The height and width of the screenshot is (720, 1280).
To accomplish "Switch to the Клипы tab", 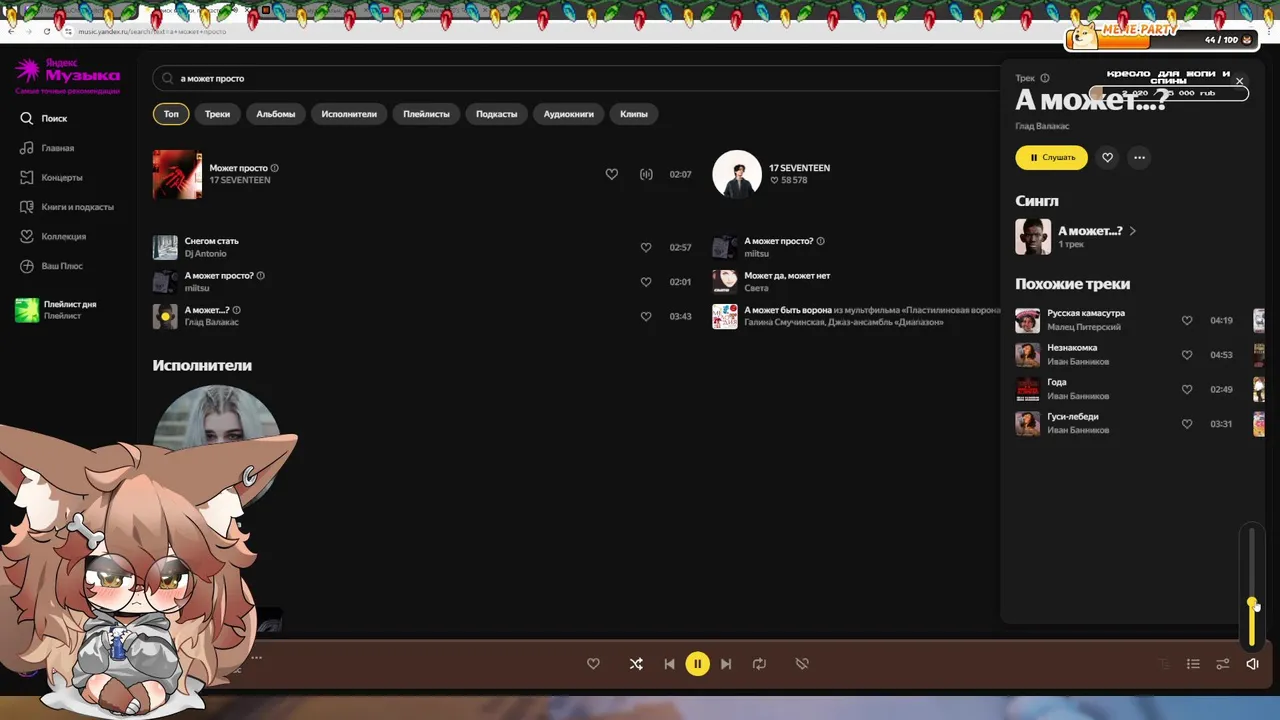I will [x=633, y=114].
